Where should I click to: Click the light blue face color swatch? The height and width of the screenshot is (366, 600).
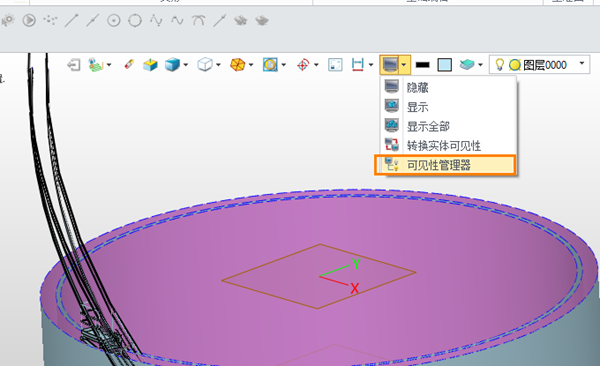(x=444, y=65)
